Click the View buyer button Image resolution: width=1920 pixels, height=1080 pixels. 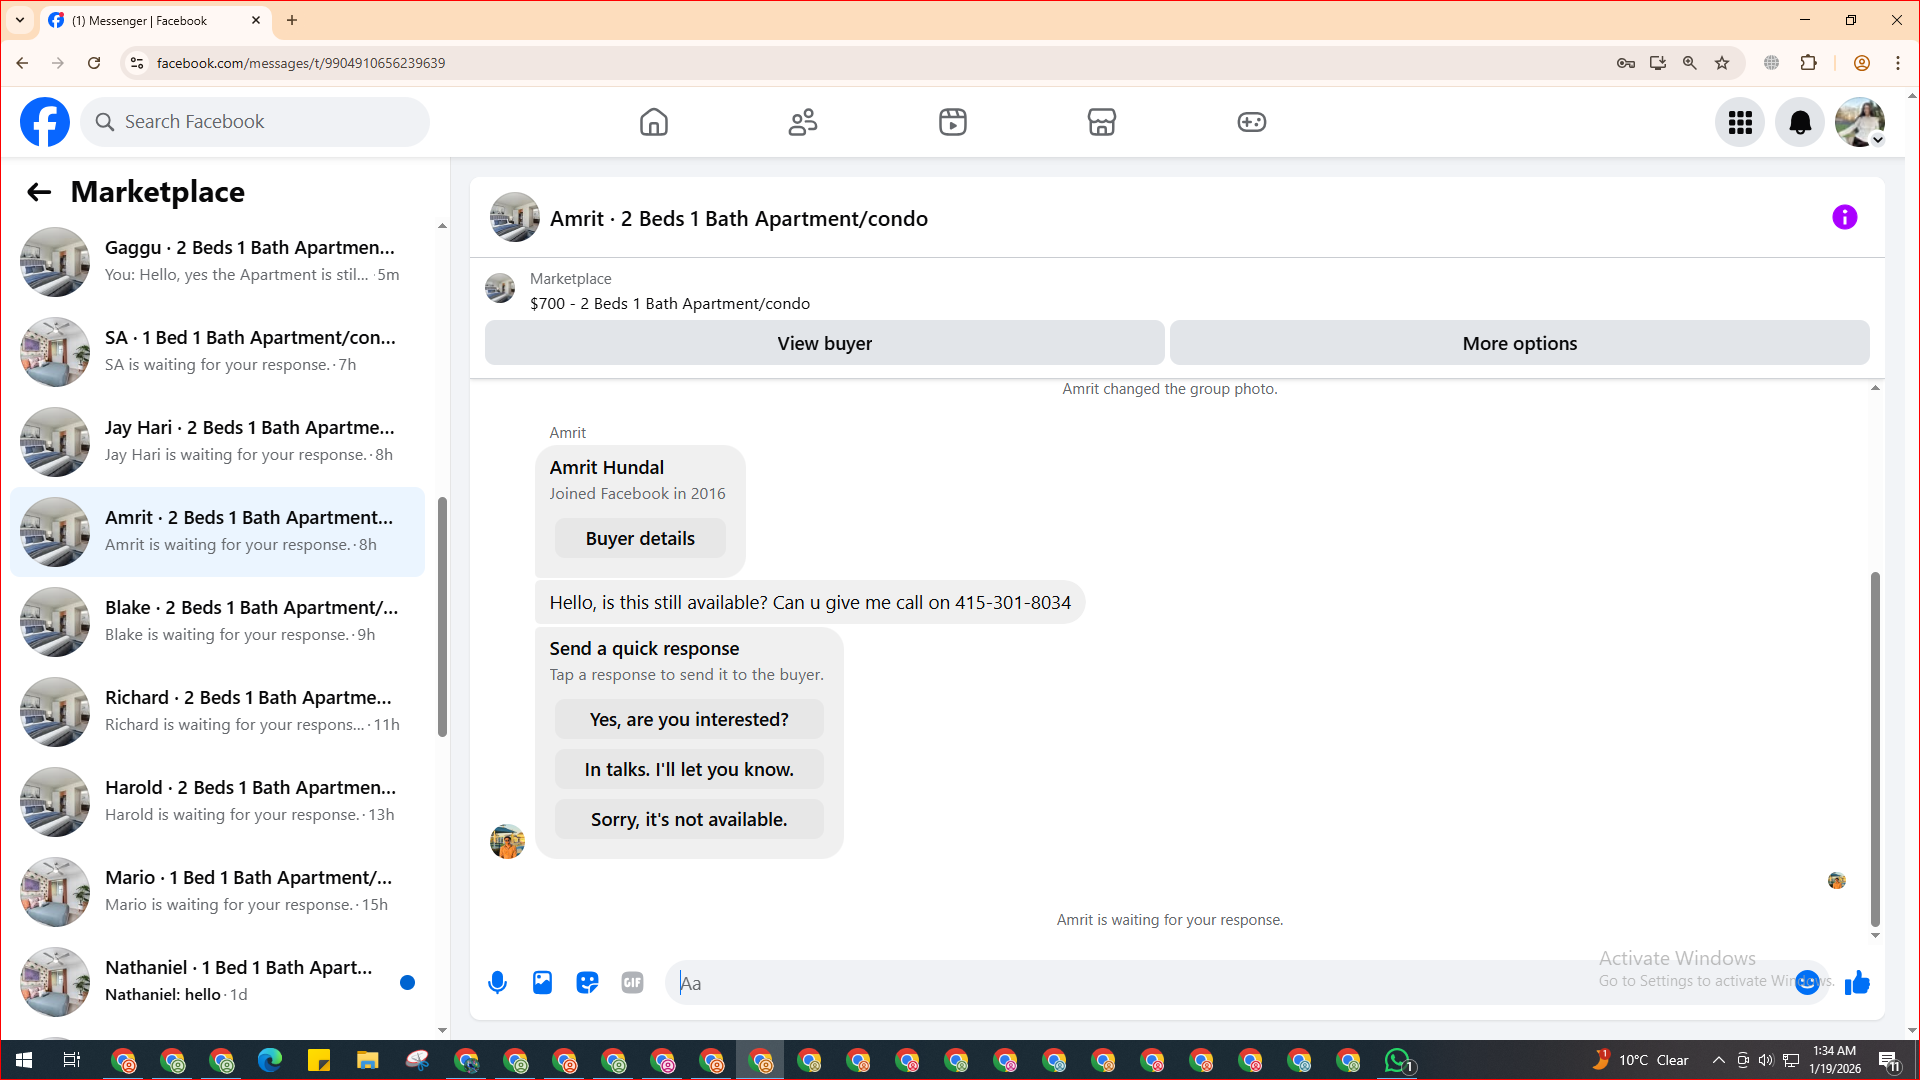[825, 343]
